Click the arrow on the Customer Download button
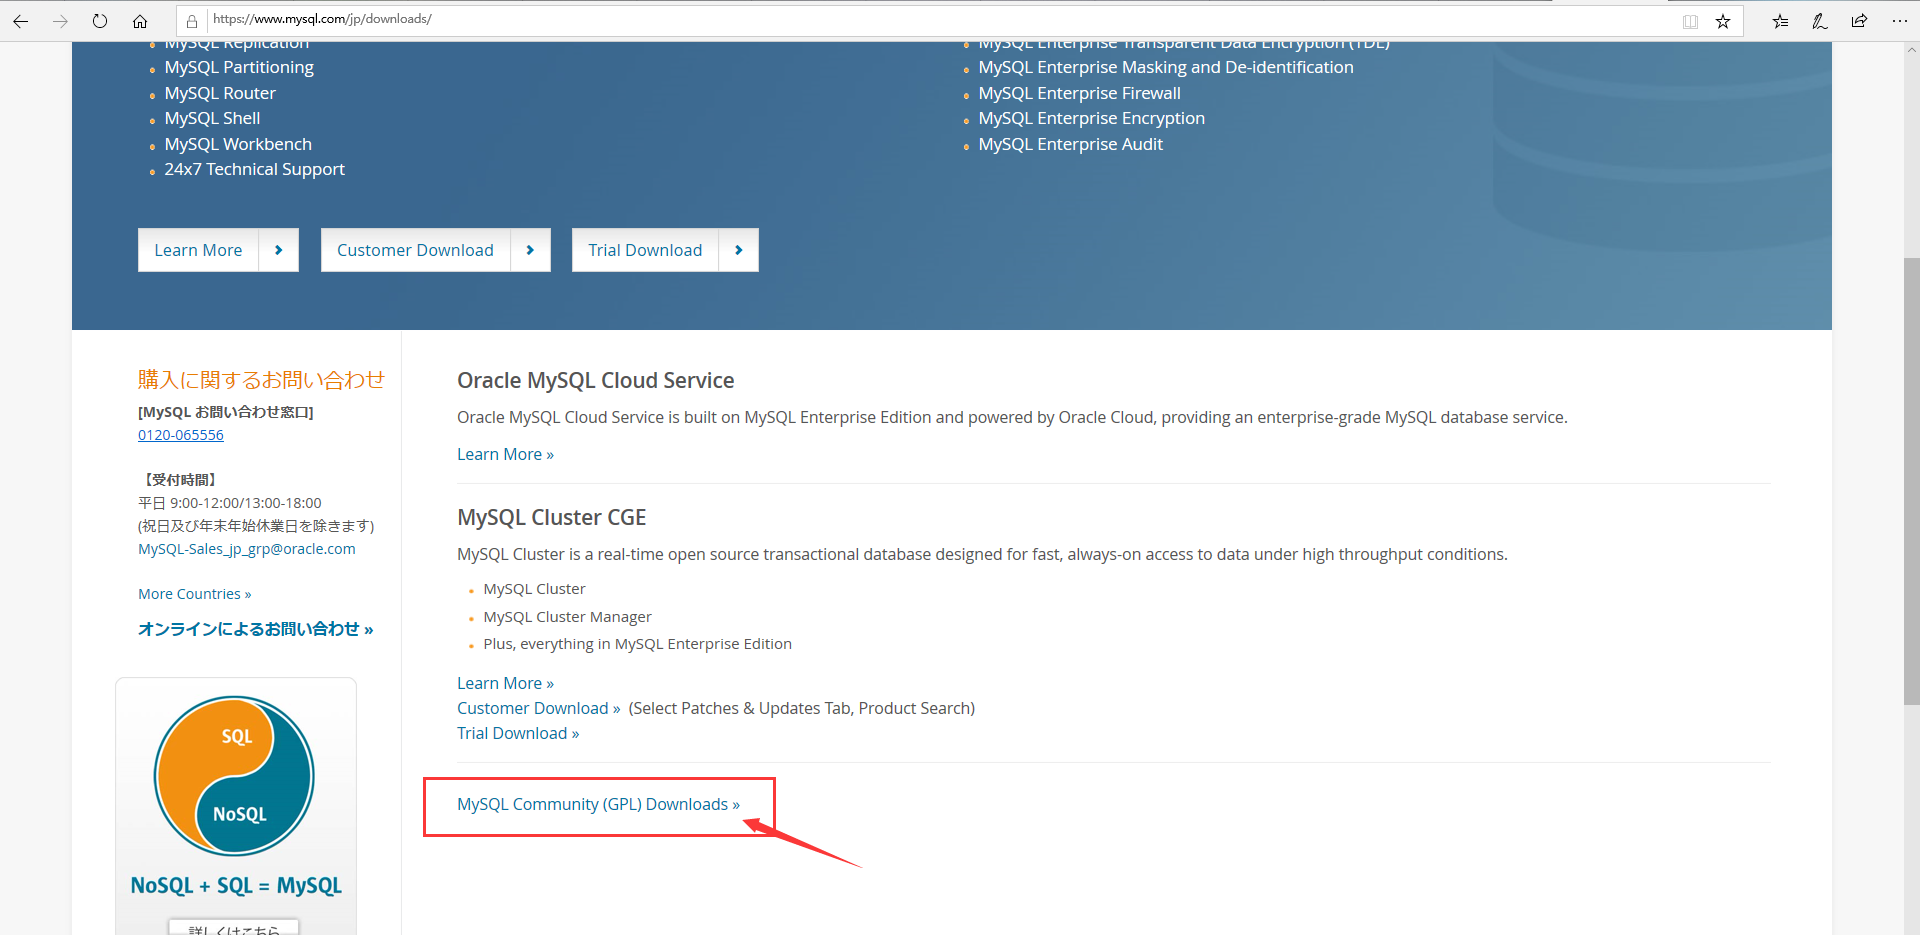Image resolution: width=1920 pixels, height=935 pixels. [x=531, y=250]
